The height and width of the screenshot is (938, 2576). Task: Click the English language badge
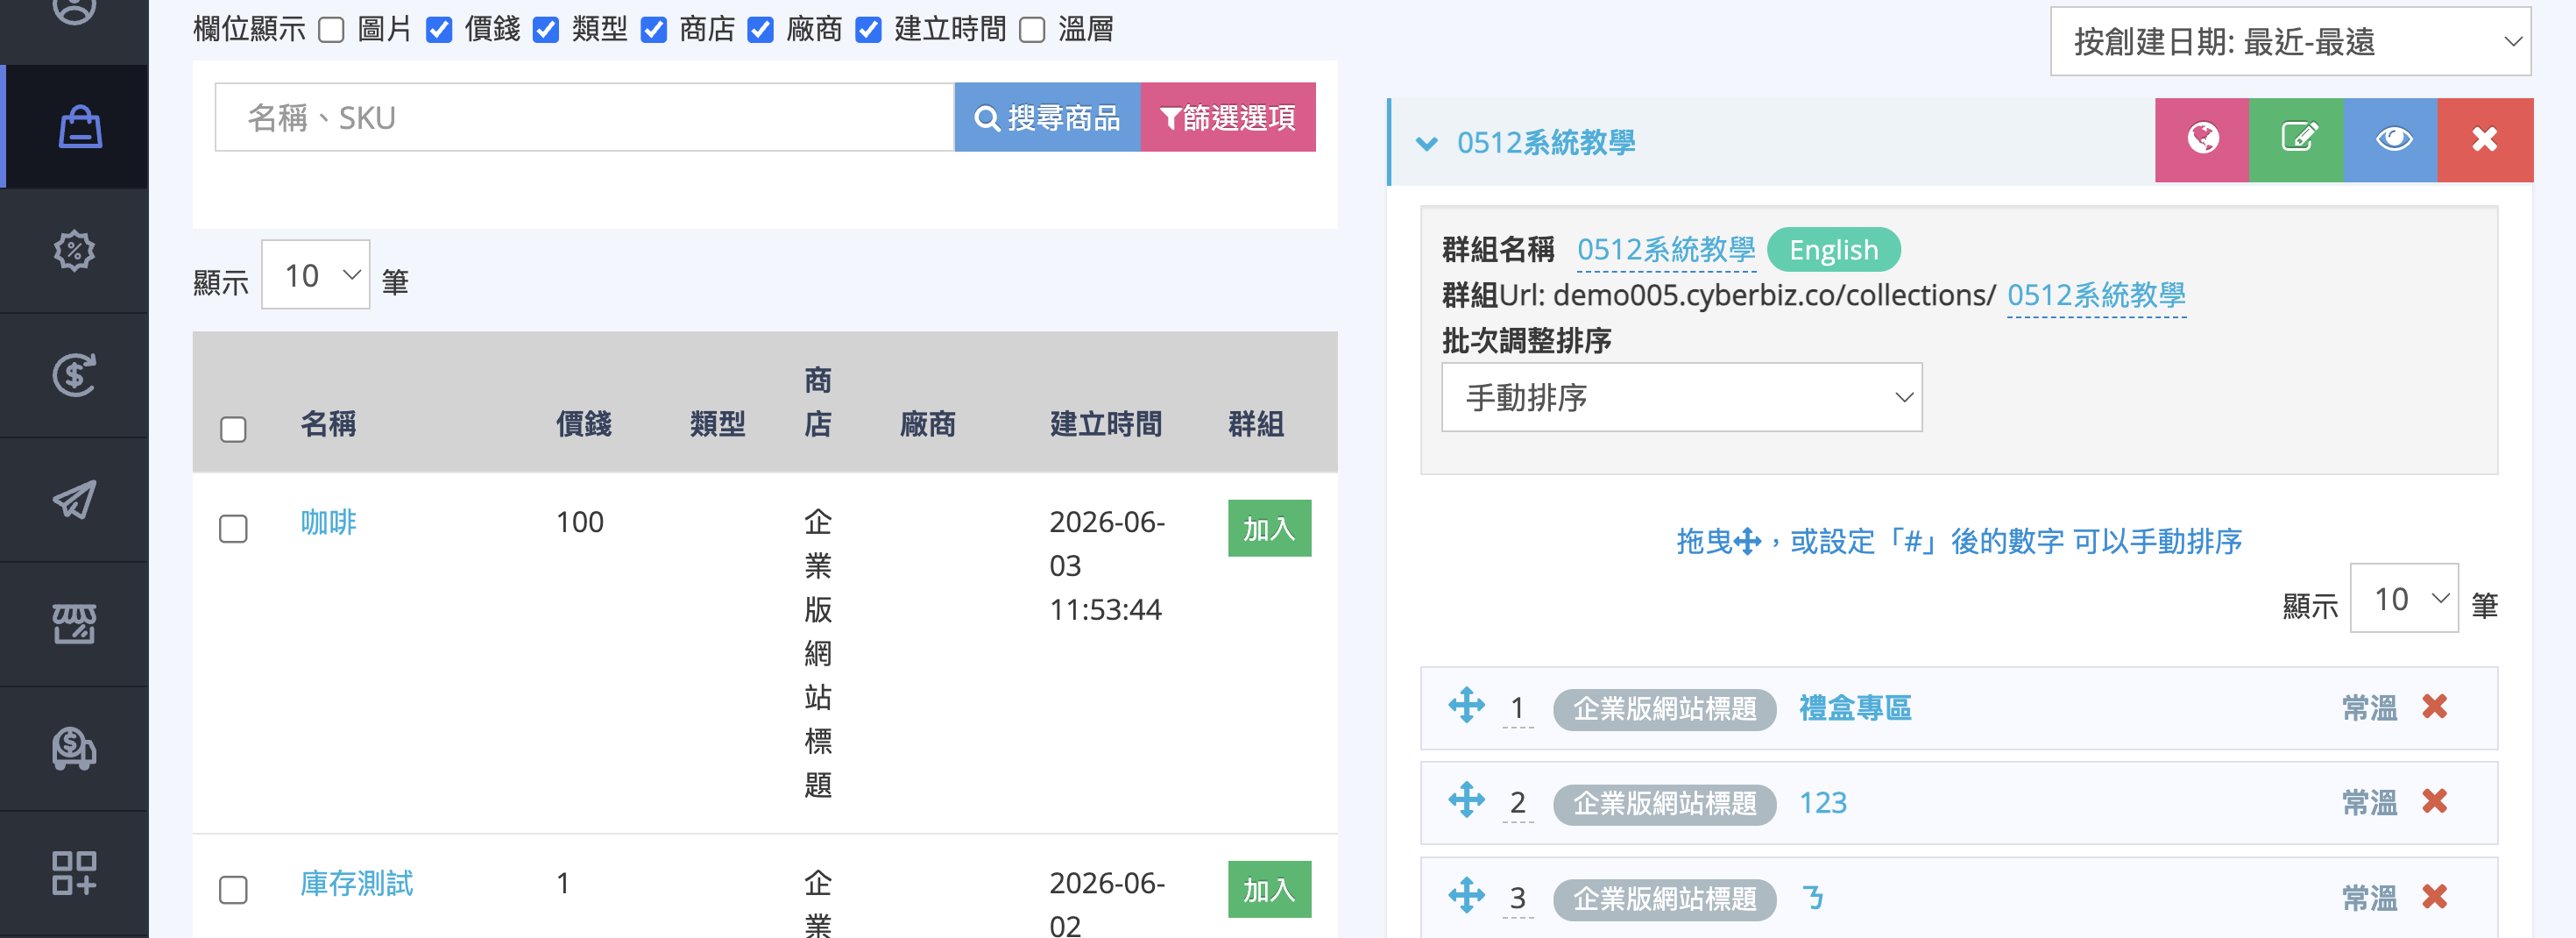[x=1834, y=249]
